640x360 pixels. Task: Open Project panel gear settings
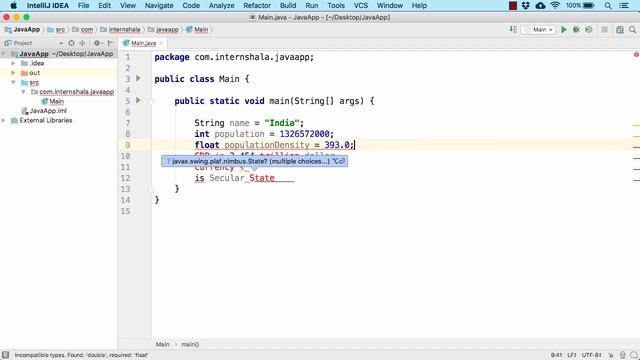click(x=97, y=43)
